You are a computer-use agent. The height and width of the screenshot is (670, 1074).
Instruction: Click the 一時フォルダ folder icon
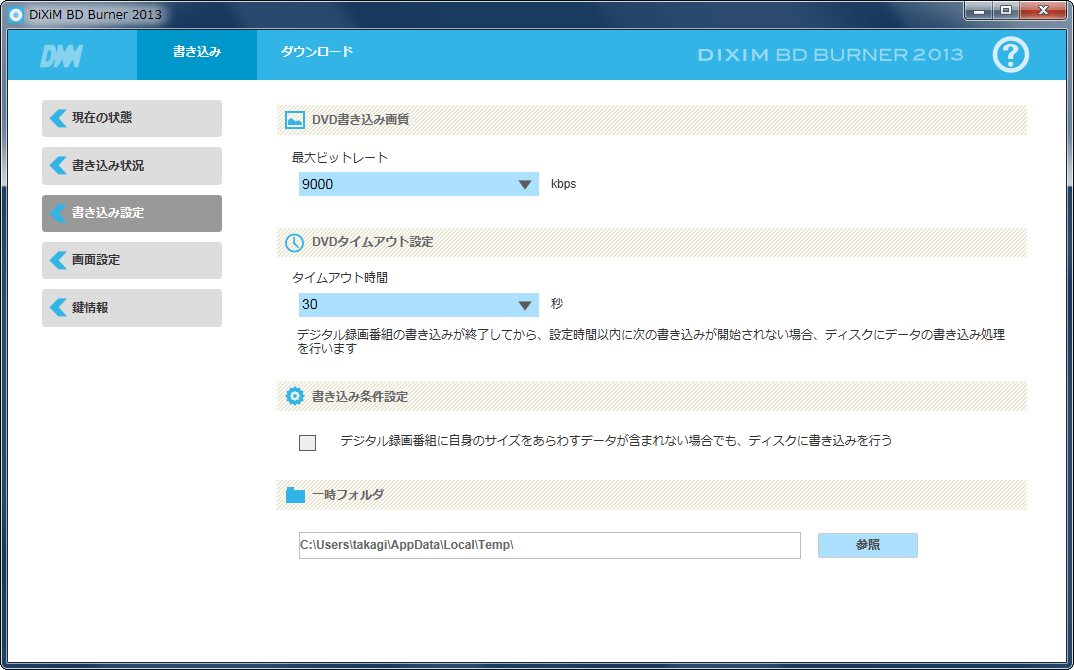[x=295, y=495]
